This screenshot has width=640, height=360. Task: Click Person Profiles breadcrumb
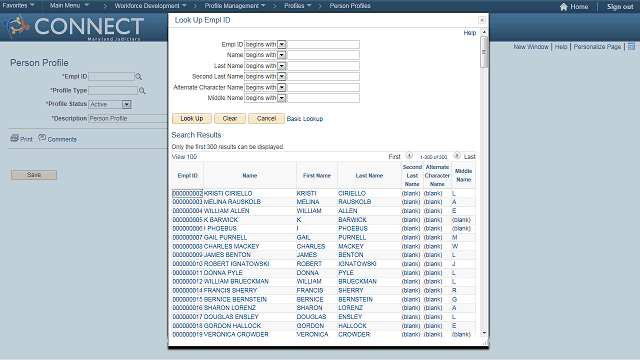(350, 6)
